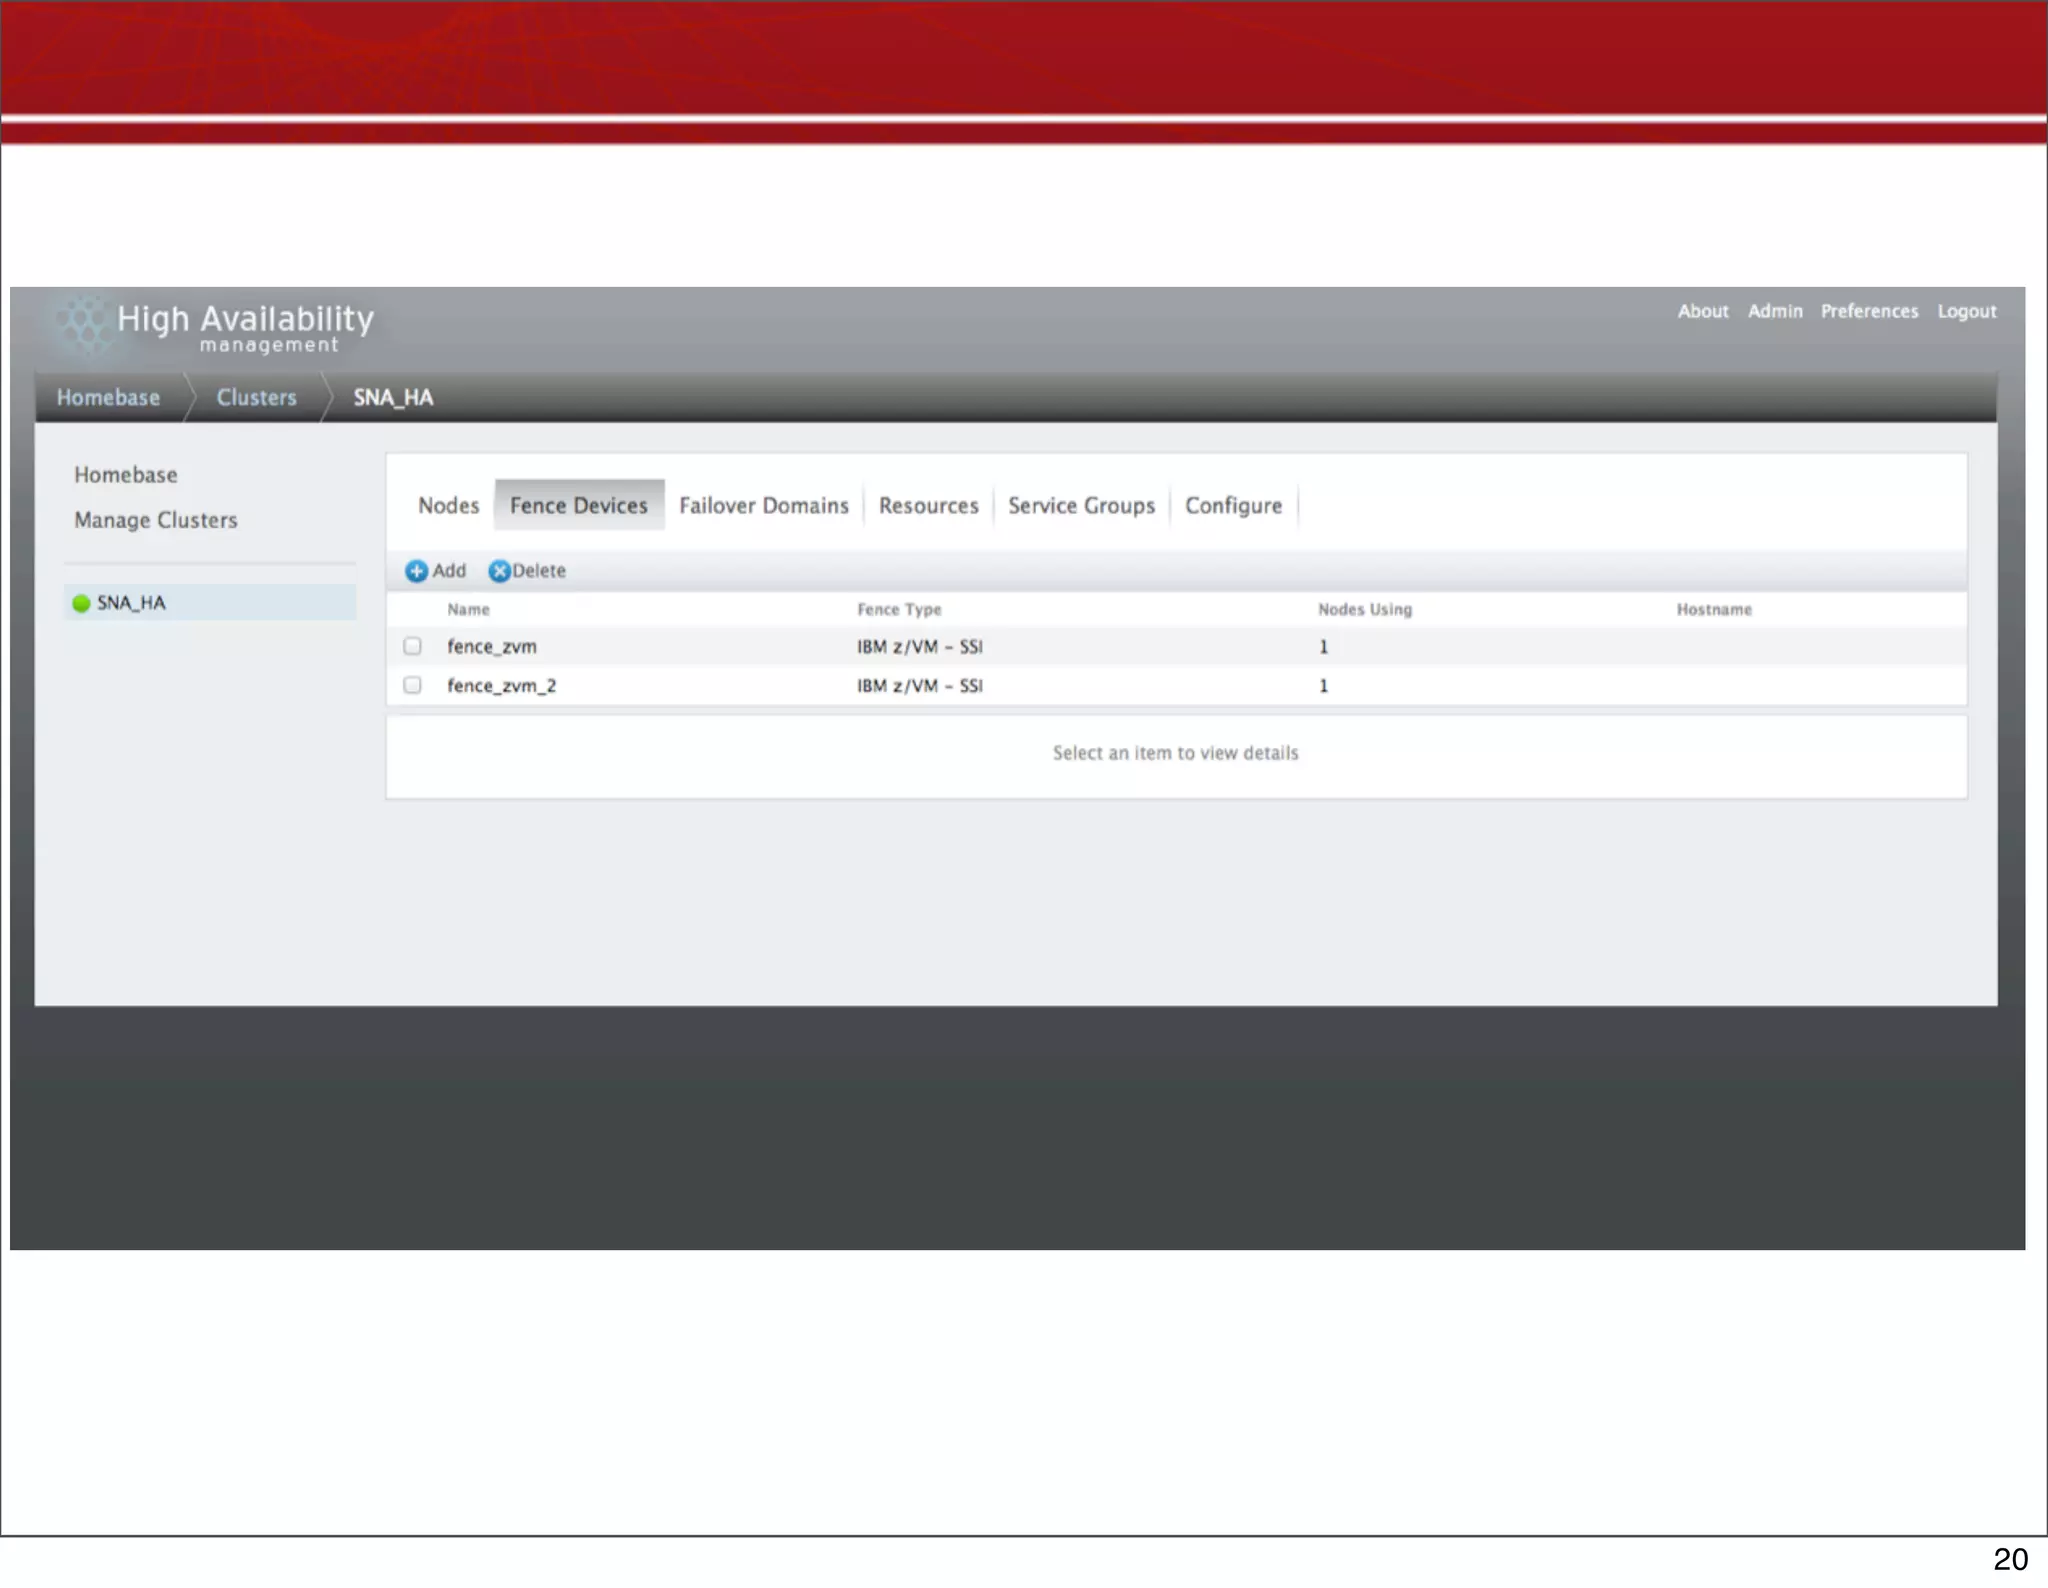Viewport: 2048px width, 1588px height.
Task: Navigate to the Clusters breadcrumb
Action: pos(256,398)
